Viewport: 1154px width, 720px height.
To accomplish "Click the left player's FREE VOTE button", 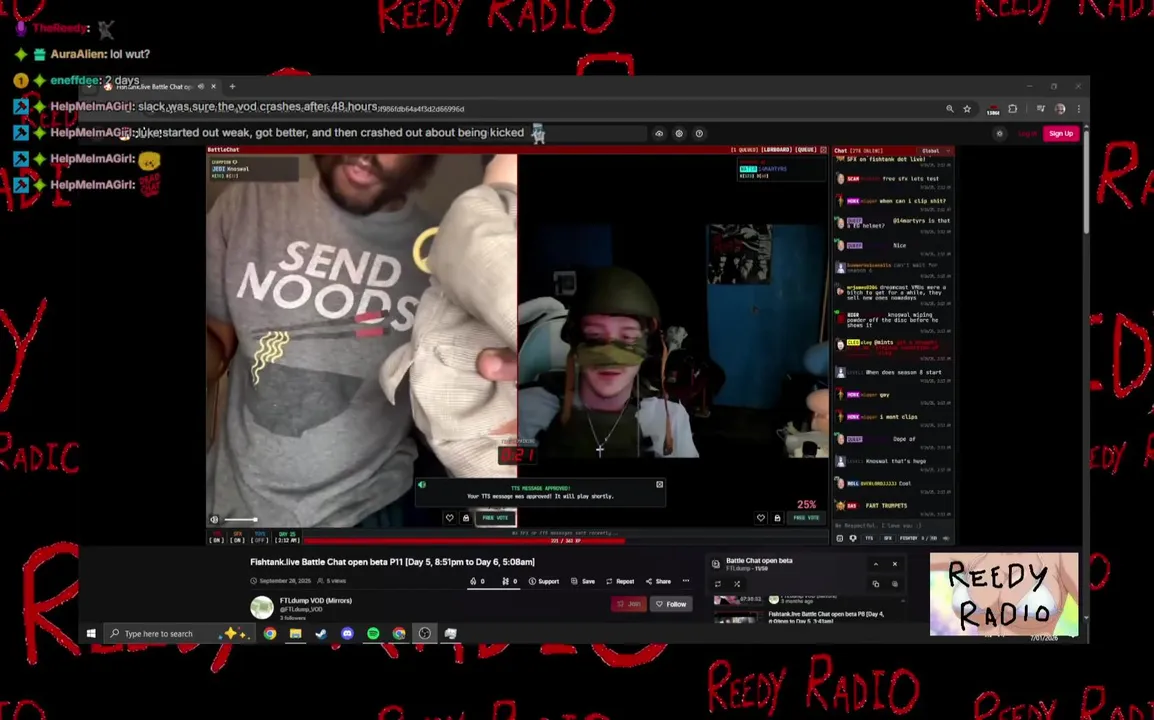I will tap(495, 518).
